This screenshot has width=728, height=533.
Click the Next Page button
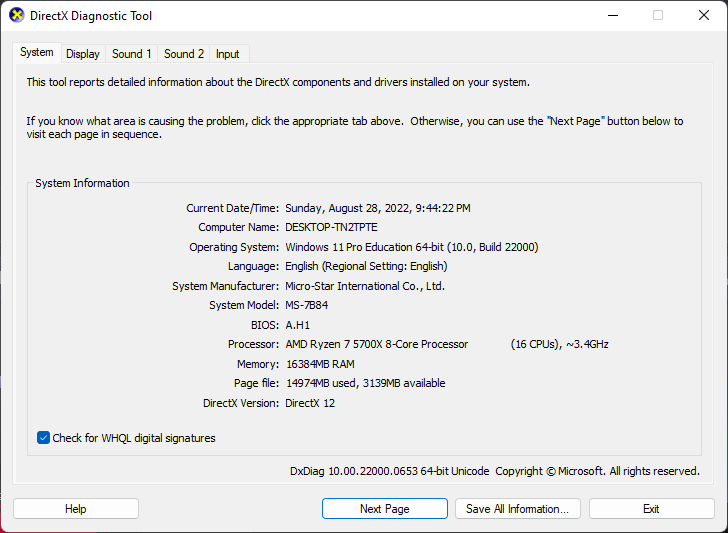point(384,509)
